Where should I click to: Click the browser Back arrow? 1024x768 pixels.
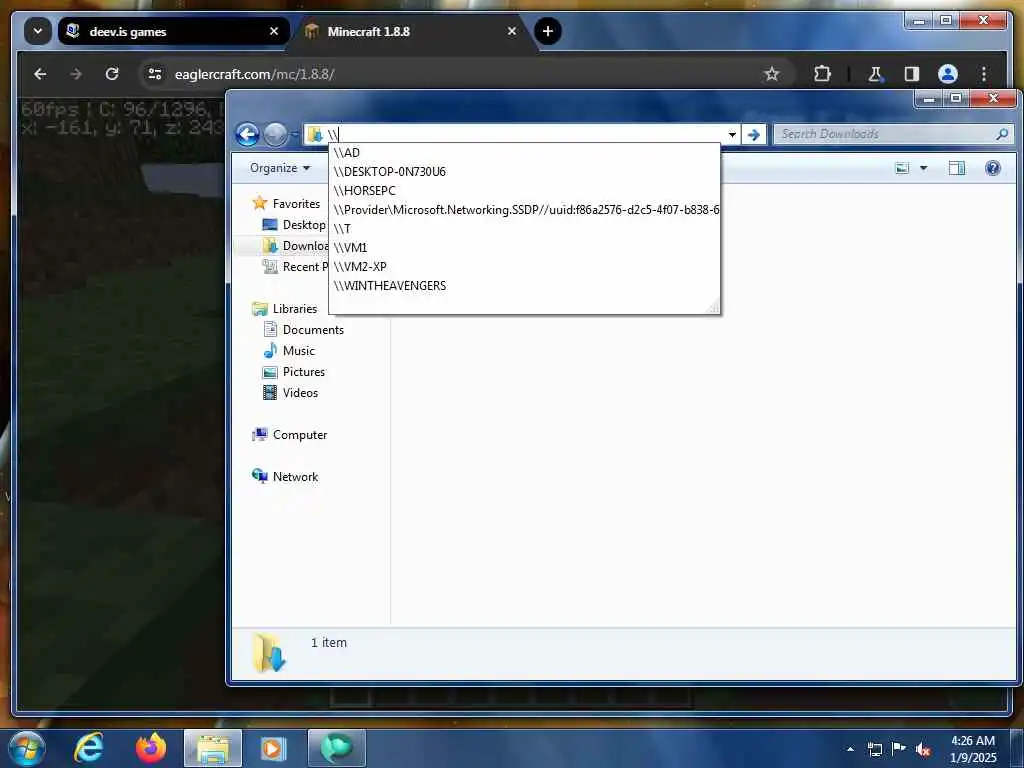coord(40,74)
